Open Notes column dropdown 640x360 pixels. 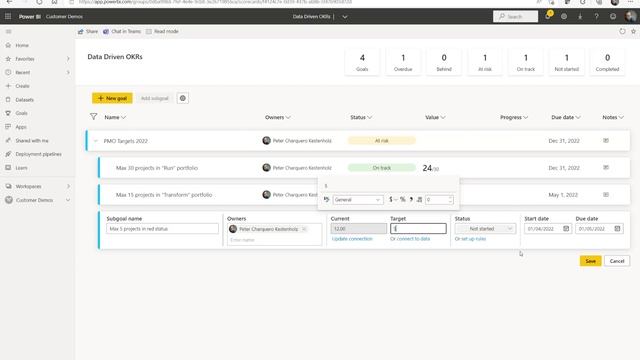coord(613,117)
